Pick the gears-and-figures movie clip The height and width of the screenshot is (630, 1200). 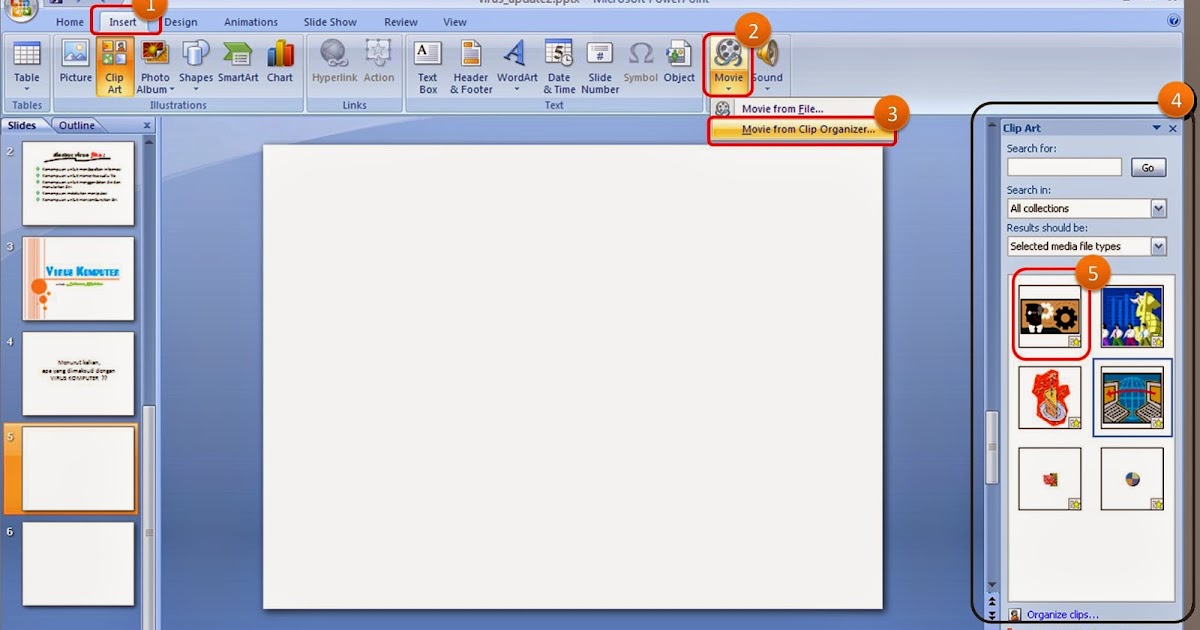click(1050, 316)
